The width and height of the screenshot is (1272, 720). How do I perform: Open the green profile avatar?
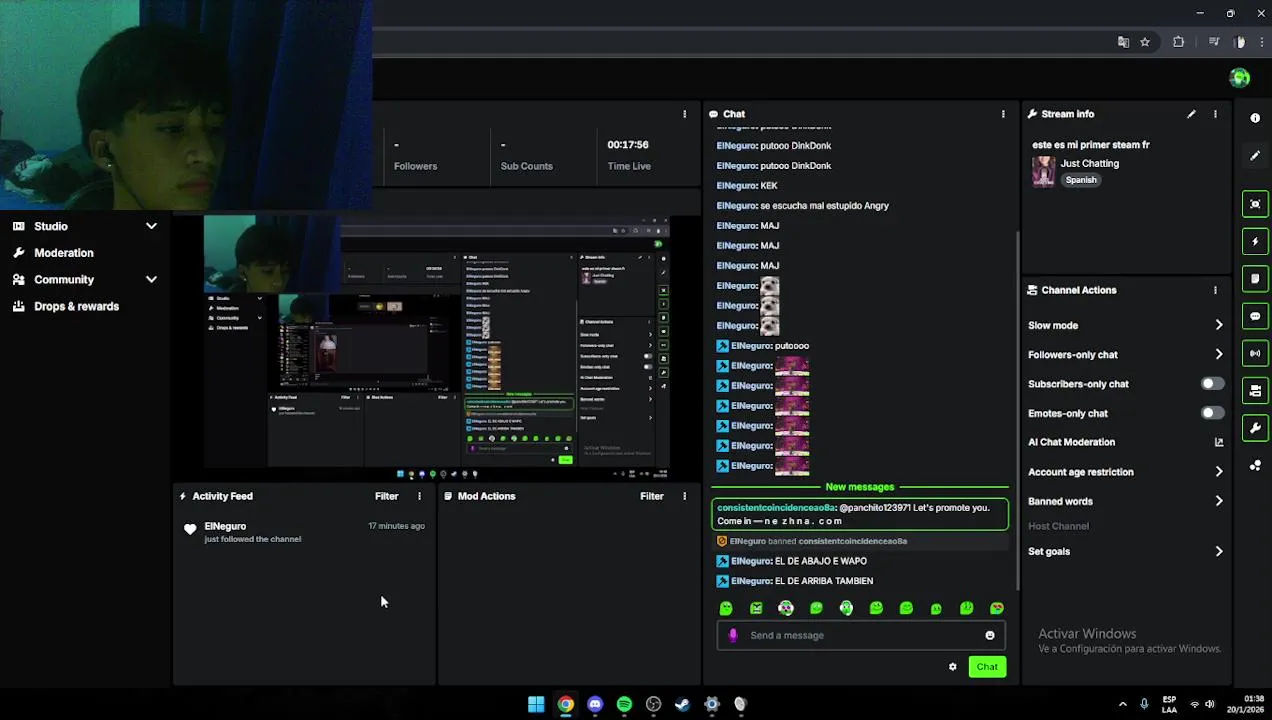[x=1240, y=78]
